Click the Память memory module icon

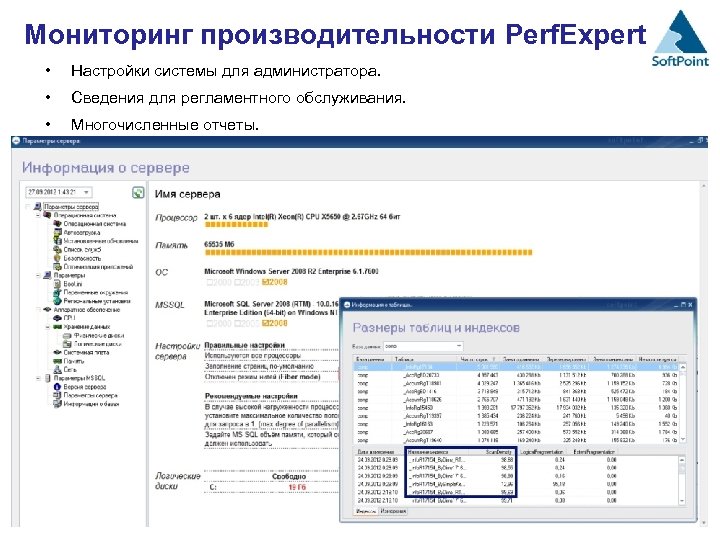click(x=57, y=361)
